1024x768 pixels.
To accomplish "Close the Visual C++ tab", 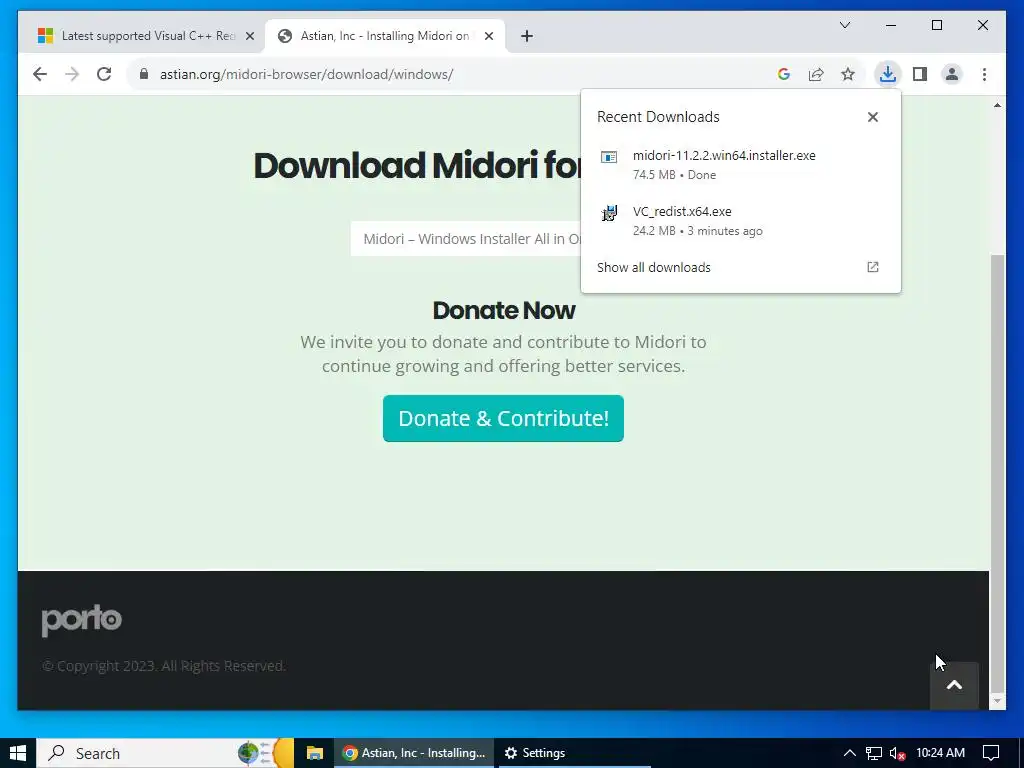I will [x=249, y=37].
